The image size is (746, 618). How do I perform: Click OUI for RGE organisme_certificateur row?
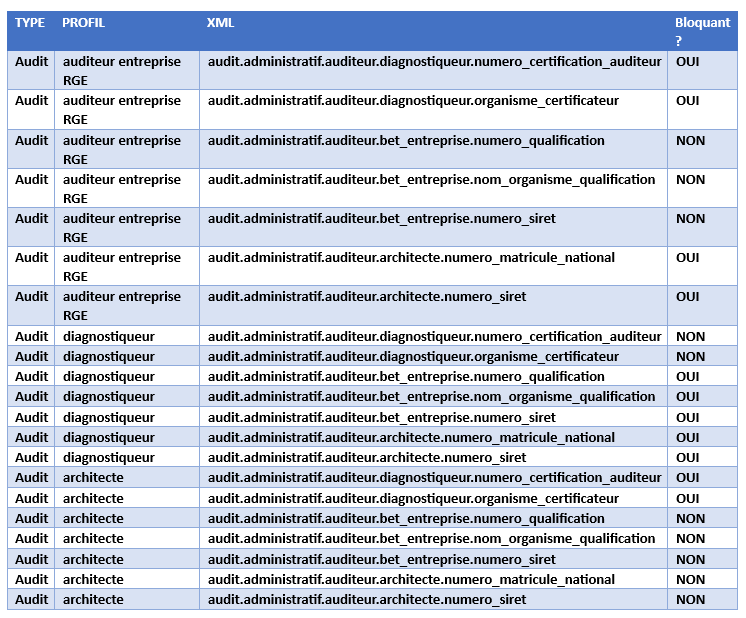pos(687,101)
